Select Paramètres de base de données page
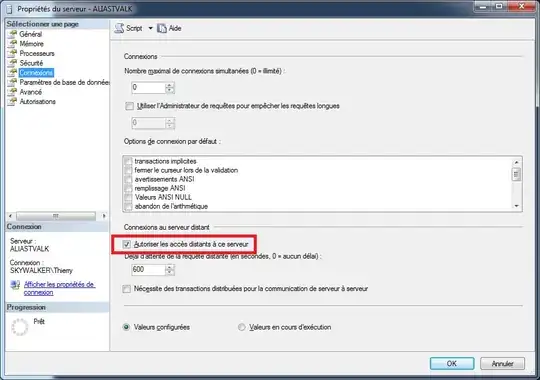The width and height of the screenshot is (540, 380). 64,82
